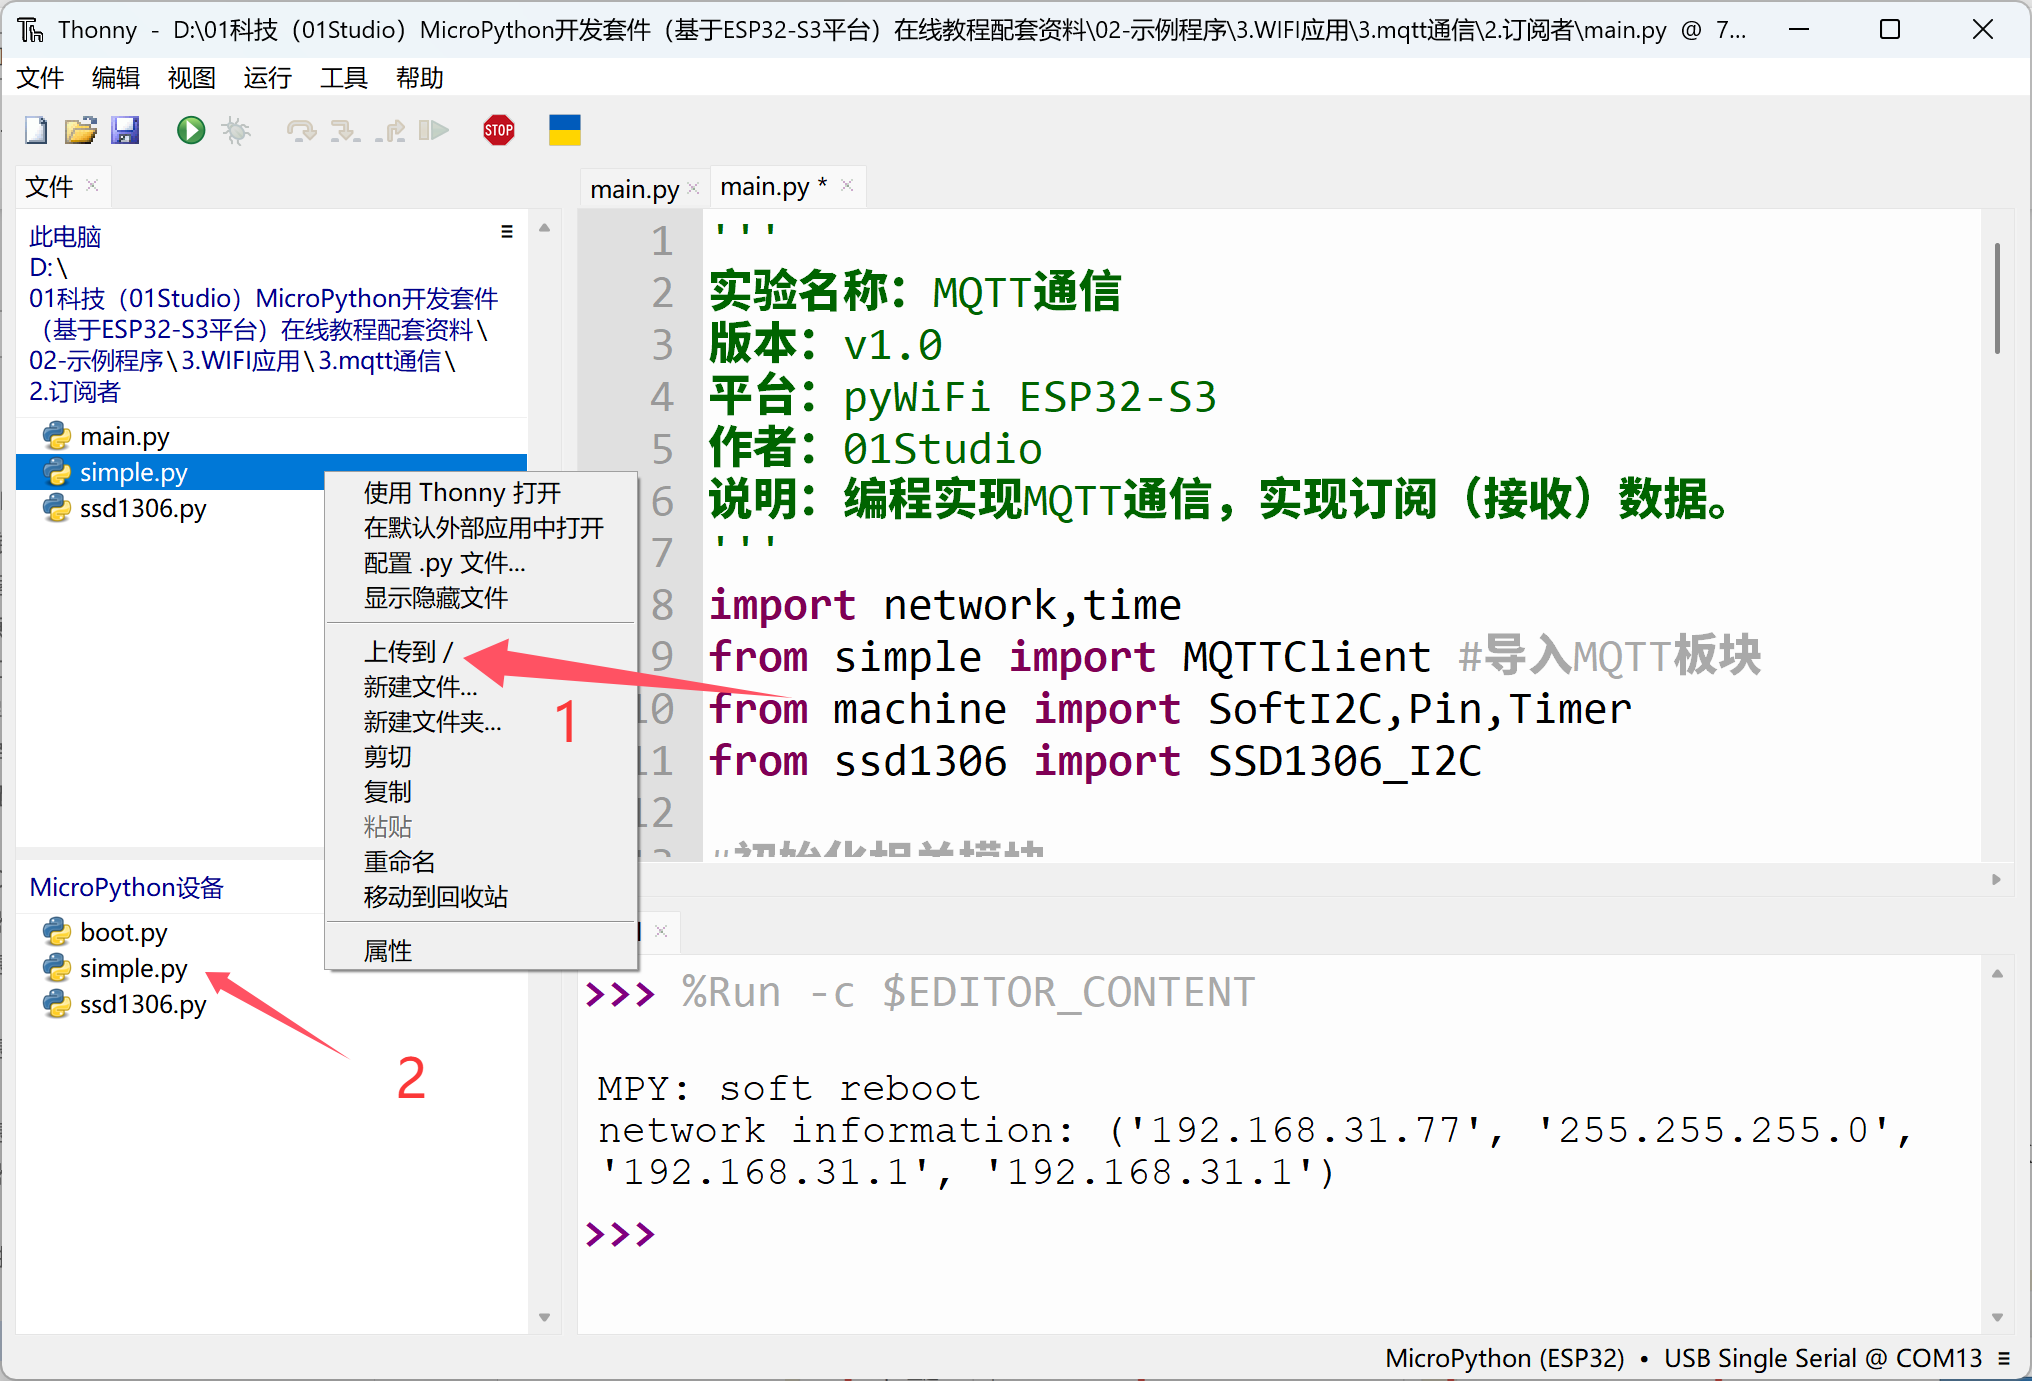The height and width of the screenshot is (1381, 2032).
Task: Stop and restart the backend
Action: 498,130
